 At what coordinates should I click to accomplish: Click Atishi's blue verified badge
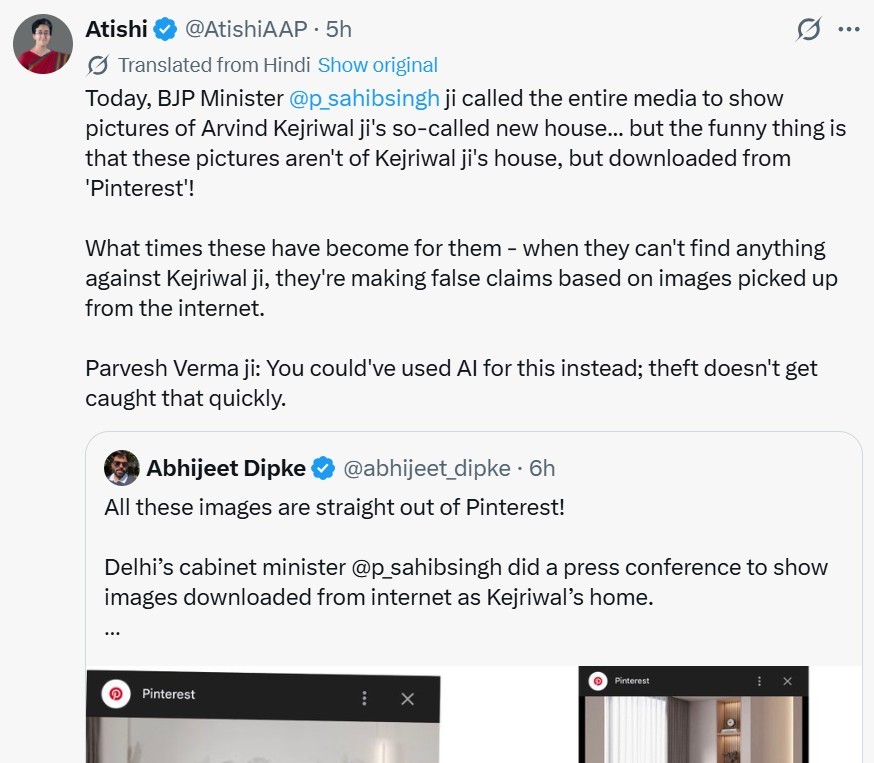tap(166, 30)
